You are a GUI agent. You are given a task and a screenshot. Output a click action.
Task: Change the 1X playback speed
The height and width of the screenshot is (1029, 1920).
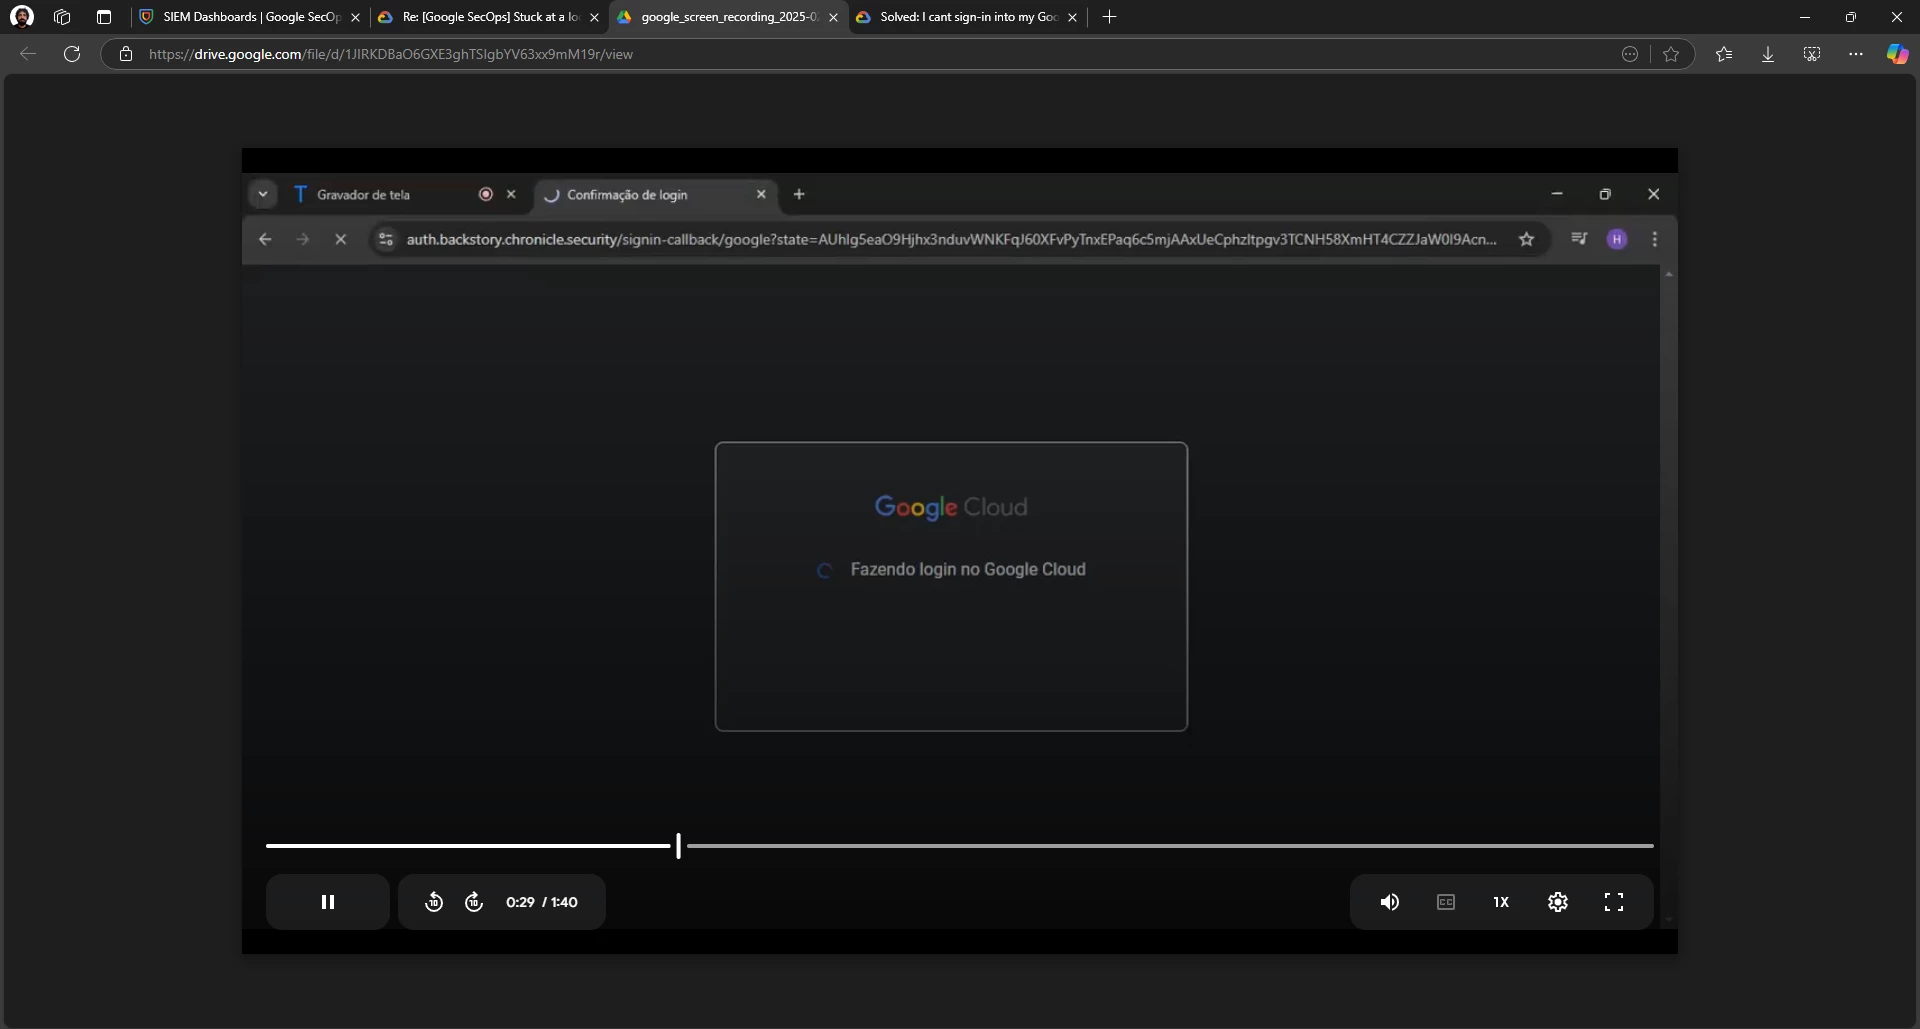pos(1501,902)
